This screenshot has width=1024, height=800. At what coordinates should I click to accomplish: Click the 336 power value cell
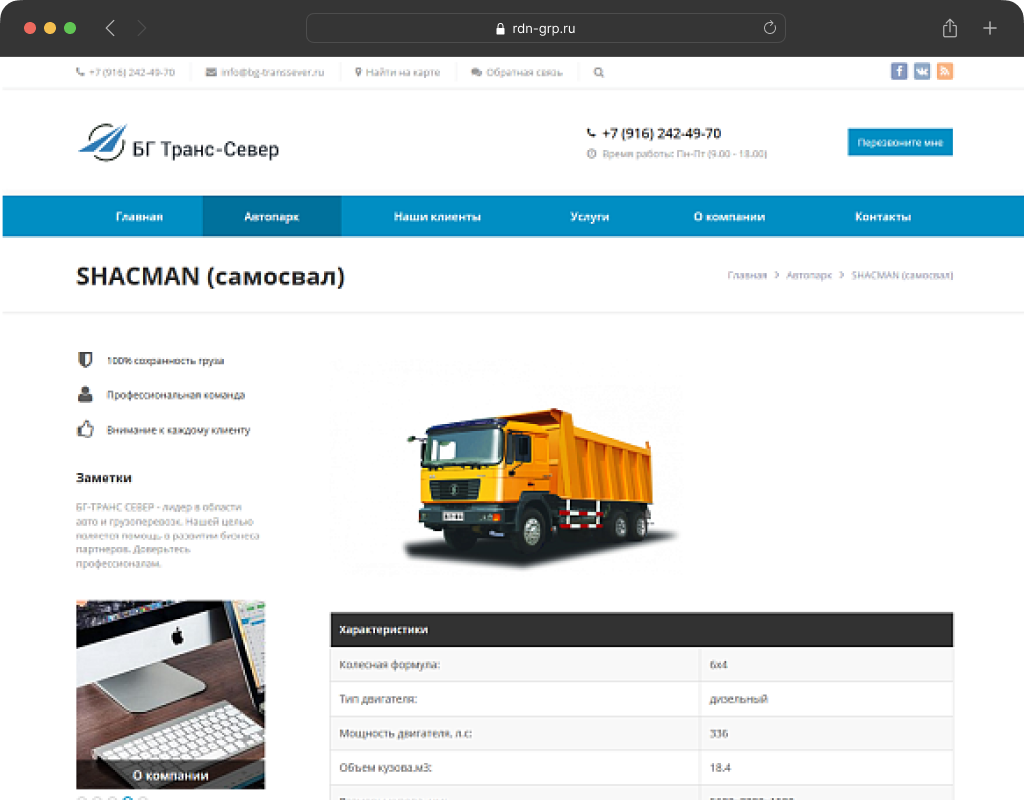(x=826, y=733)
